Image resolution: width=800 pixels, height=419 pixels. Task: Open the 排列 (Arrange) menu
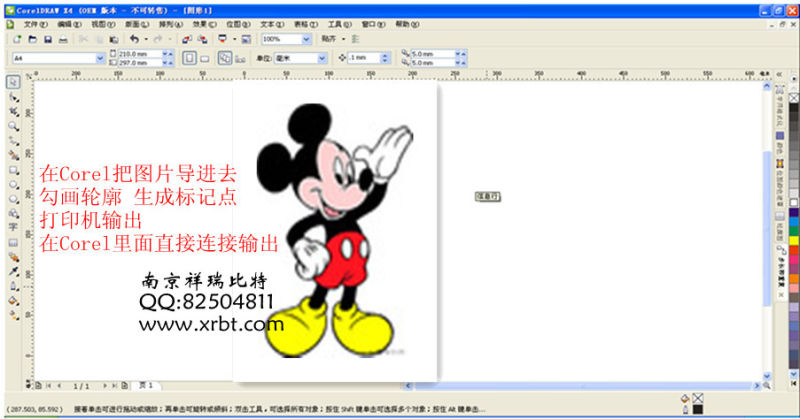coord(170,24)
